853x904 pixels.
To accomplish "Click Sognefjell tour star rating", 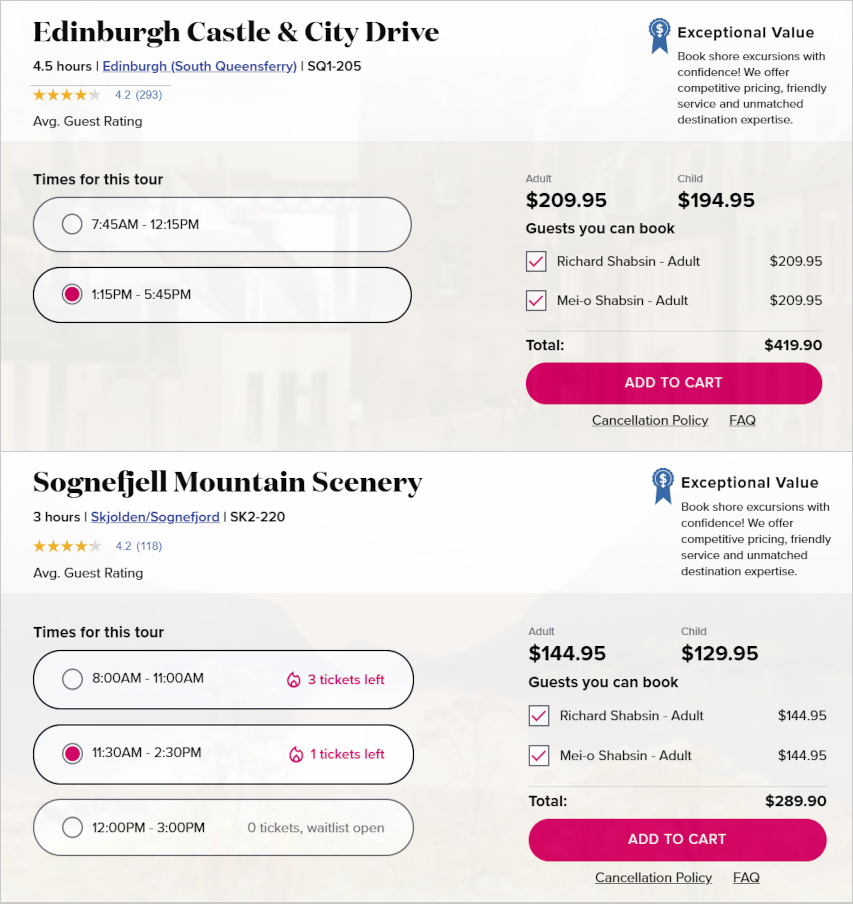I will (67, 546).
